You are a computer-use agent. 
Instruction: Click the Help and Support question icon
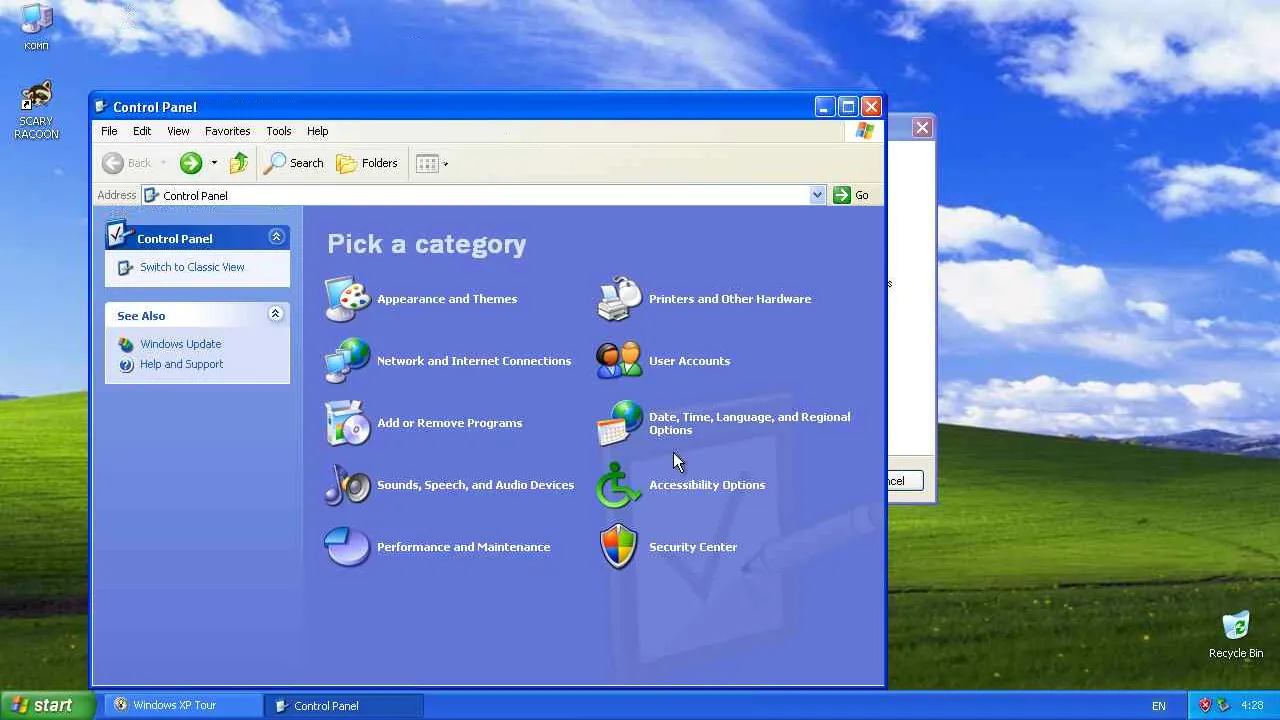(x=126, y=365)
